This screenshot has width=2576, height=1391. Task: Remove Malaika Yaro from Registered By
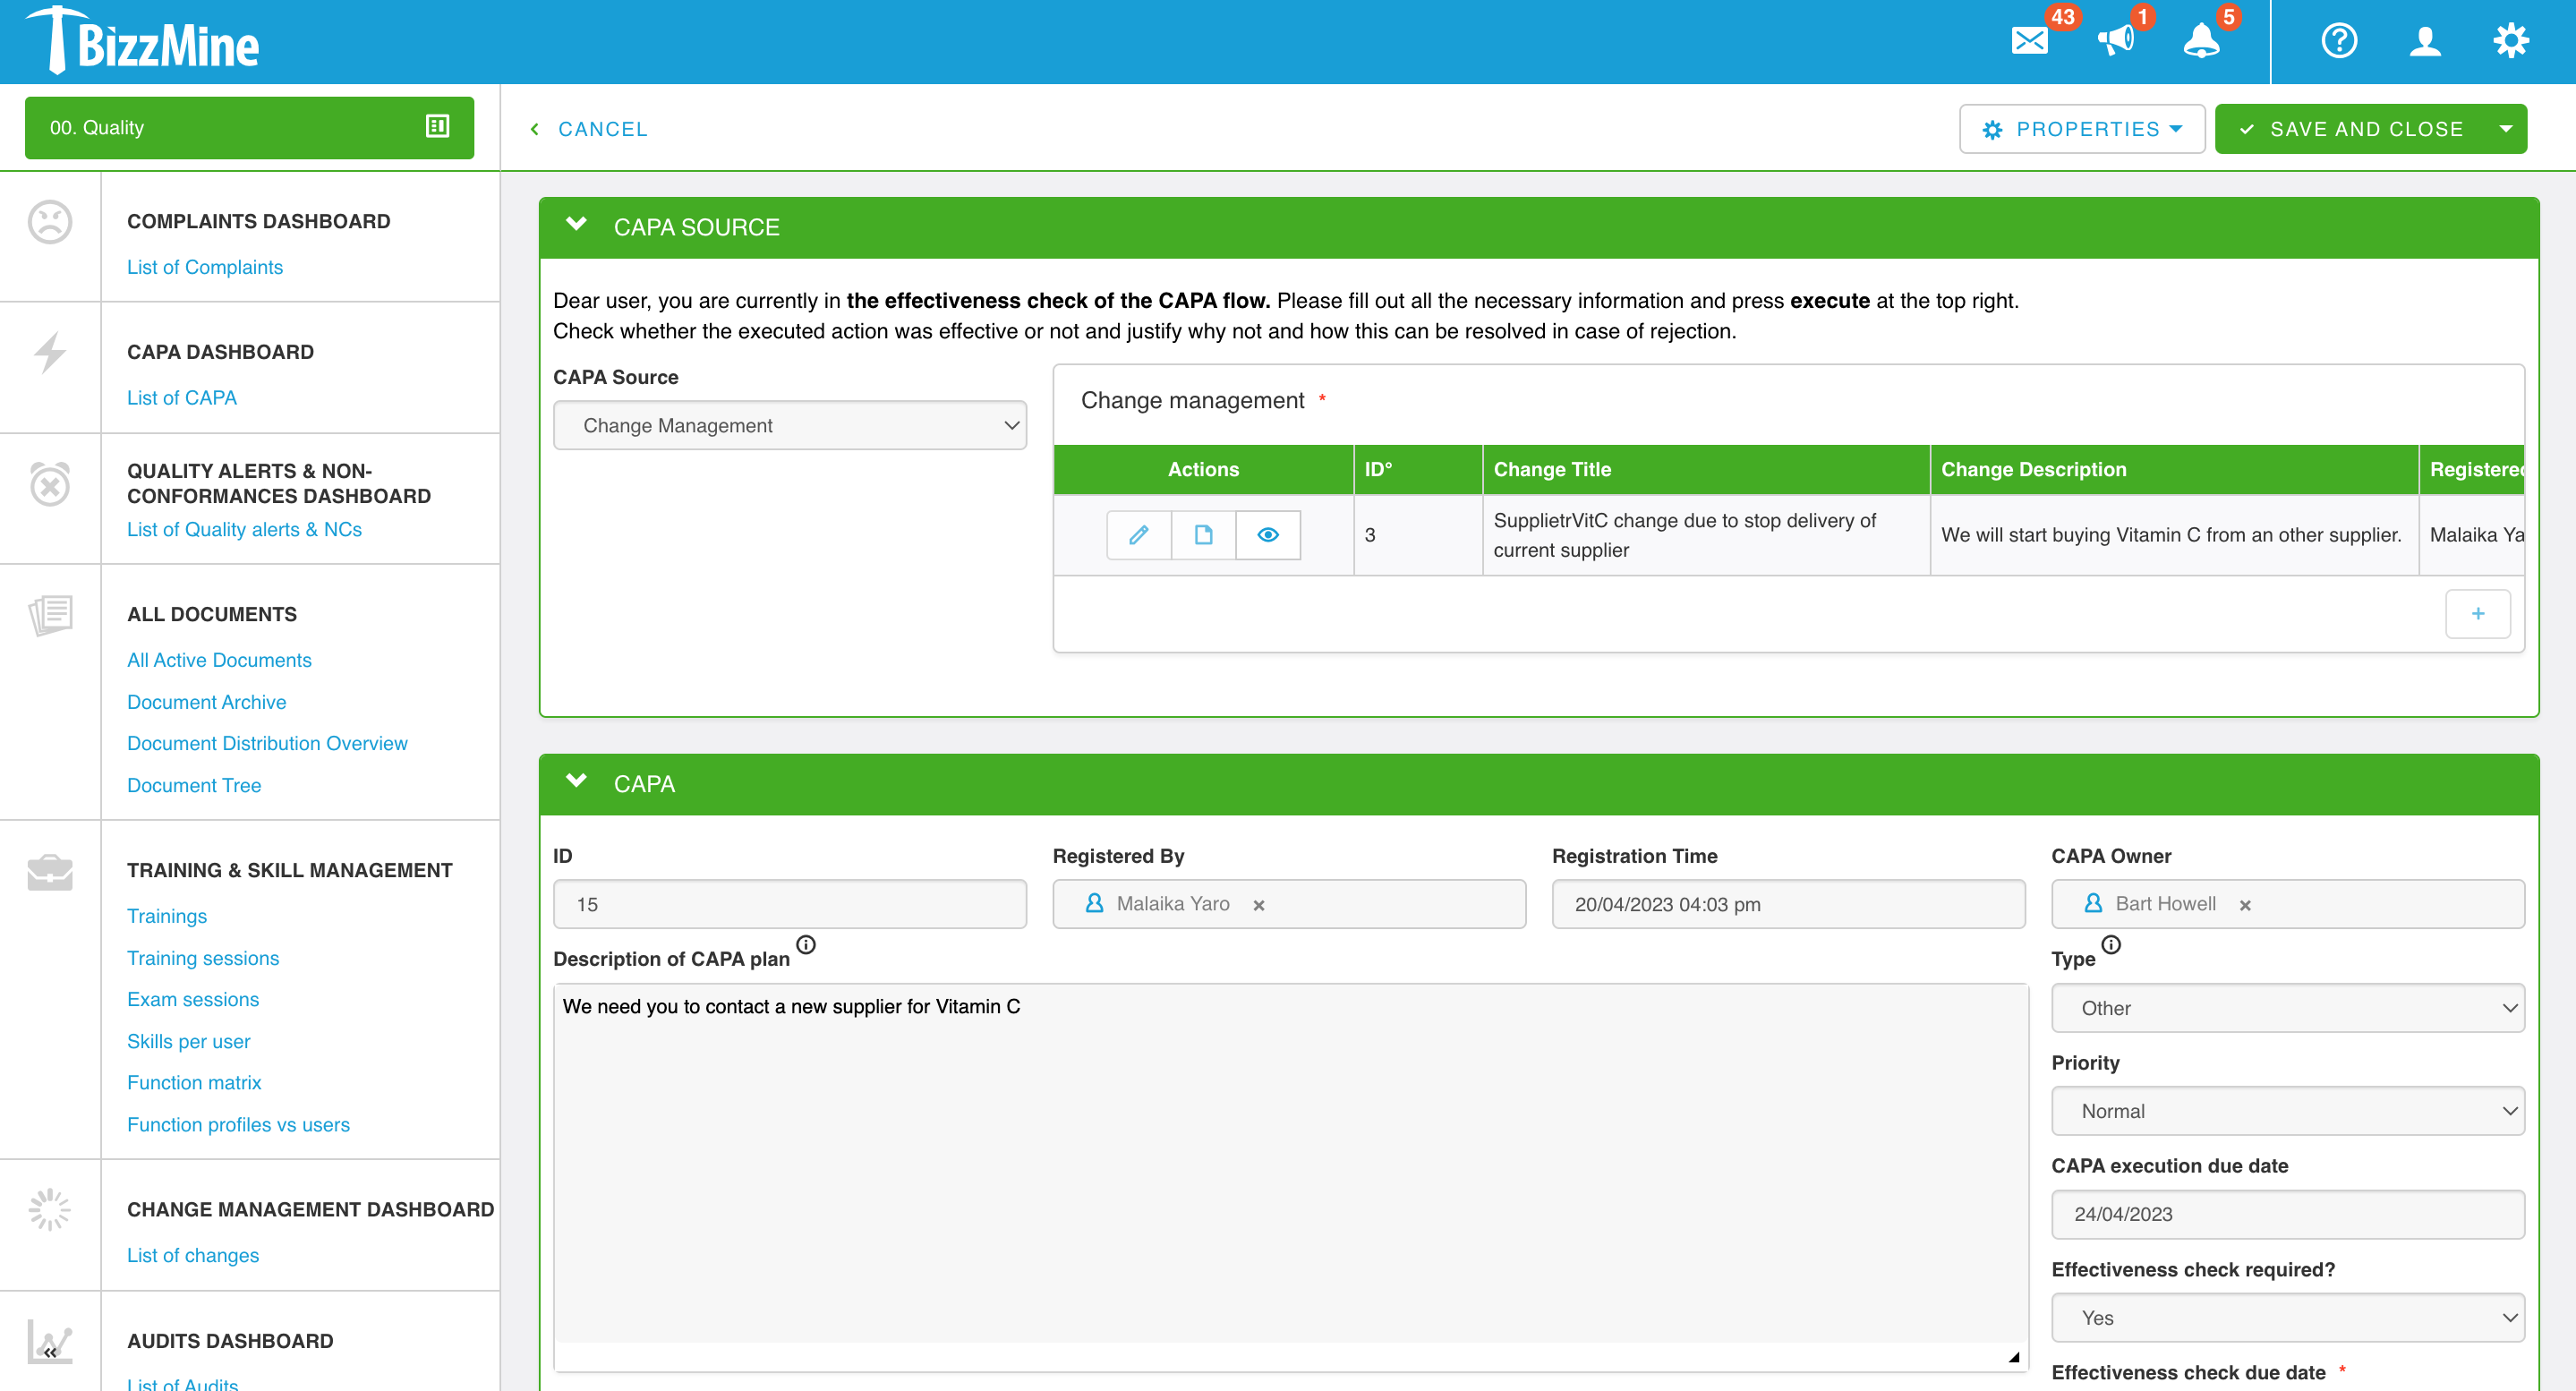point(1259,905)
